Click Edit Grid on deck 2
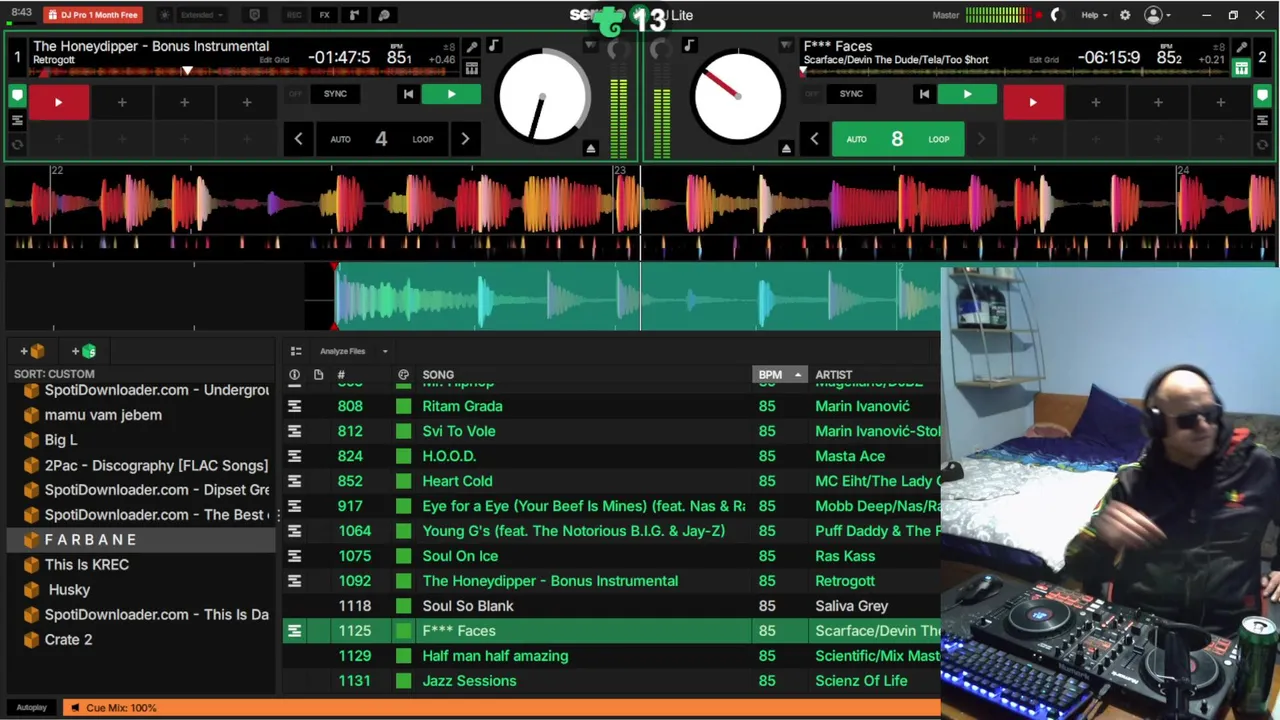This screenshot has height=720, width=1280. (1044, 60)
